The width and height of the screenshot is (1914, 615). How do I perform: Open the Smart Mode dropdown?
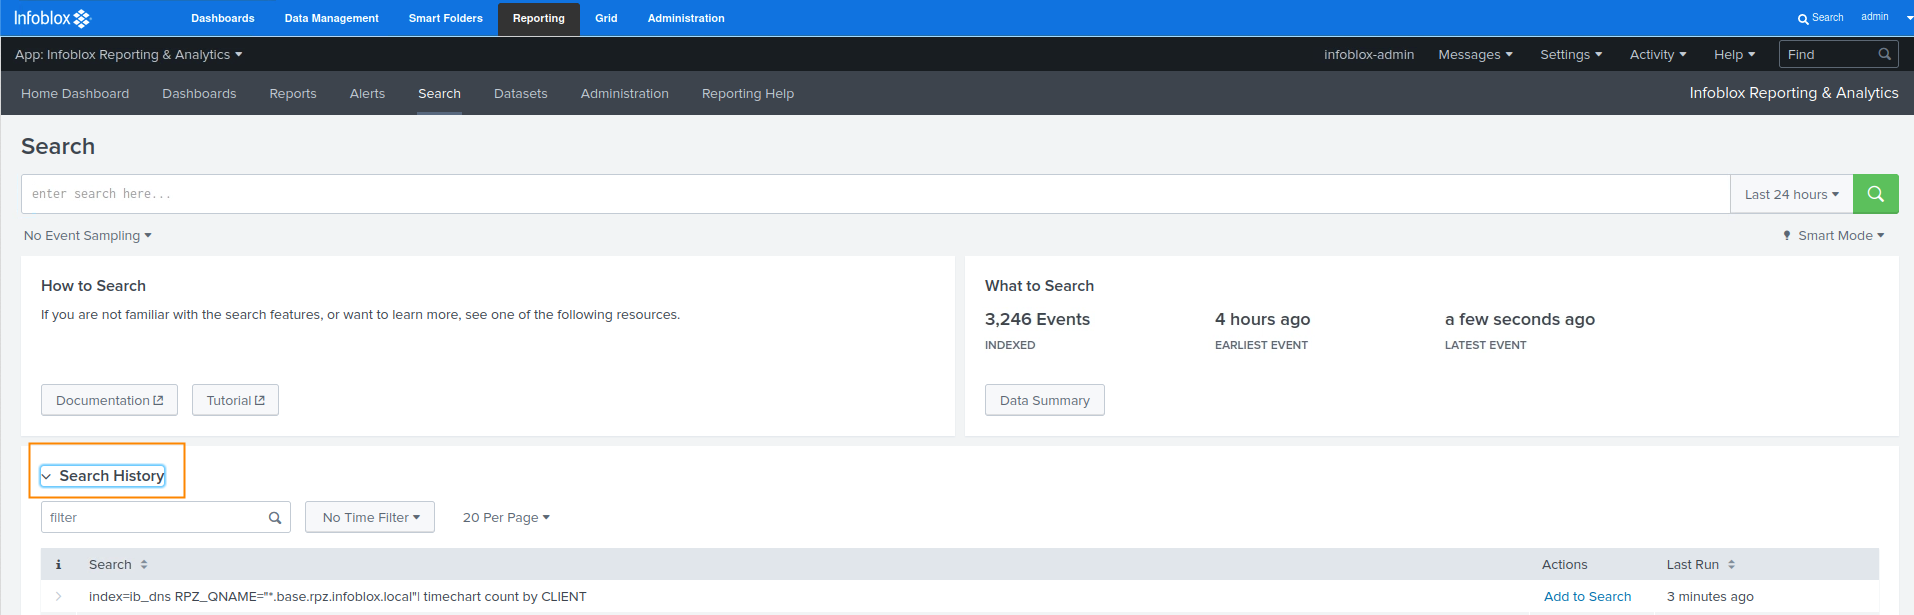click(1833, 236)
